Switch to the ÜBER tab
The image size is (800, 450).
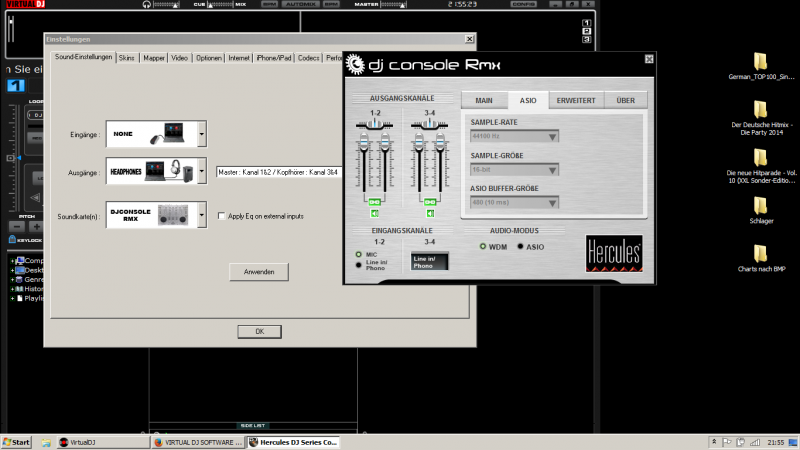[626, 101]
